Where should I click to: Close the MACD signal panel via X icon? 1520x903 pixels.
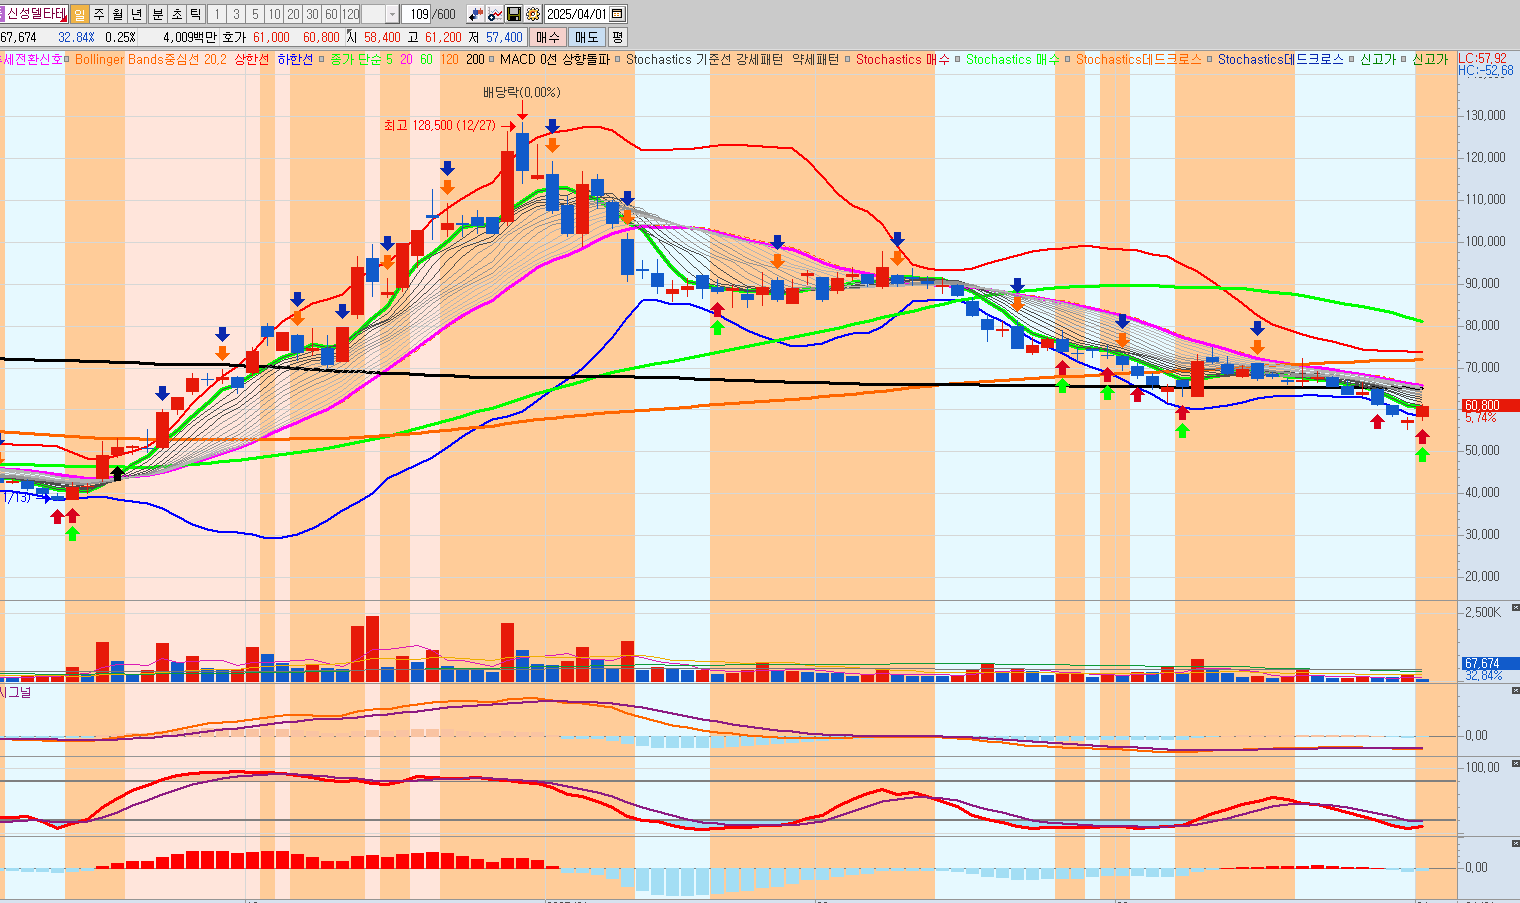[1514, 690]
